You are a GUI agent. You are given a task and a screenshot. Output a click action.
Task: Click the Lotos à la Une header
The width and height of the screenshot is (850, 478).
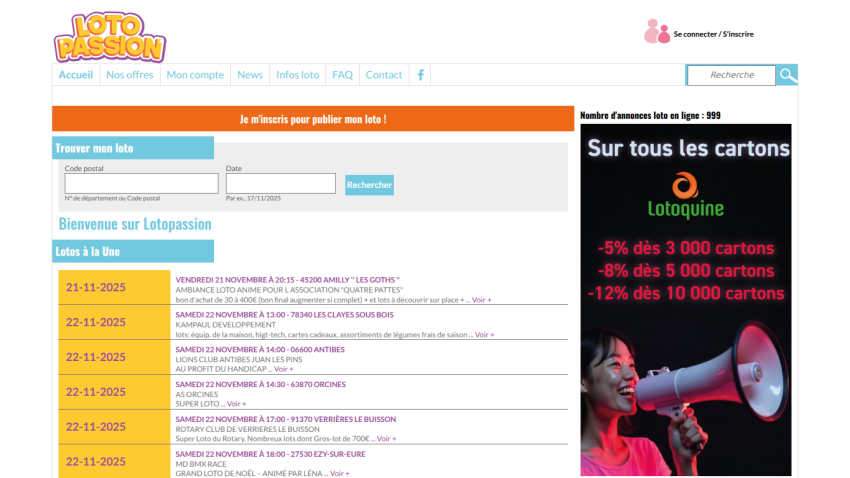coord(133,251)
